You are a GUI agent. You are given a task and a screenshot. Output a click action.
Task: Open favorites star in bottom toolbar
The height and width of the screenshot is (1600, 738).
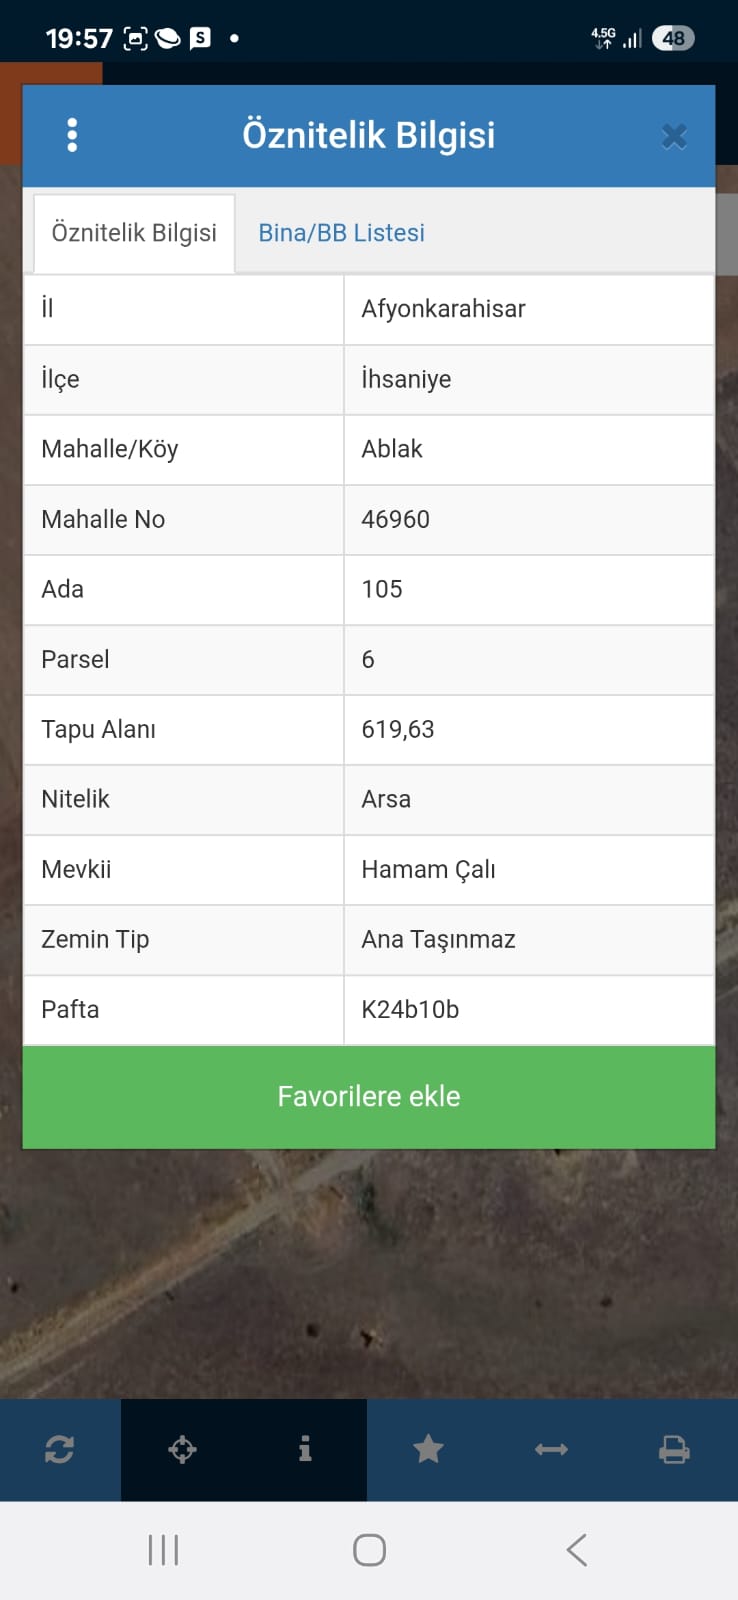pyautogui.click(x=428, y=1449)
